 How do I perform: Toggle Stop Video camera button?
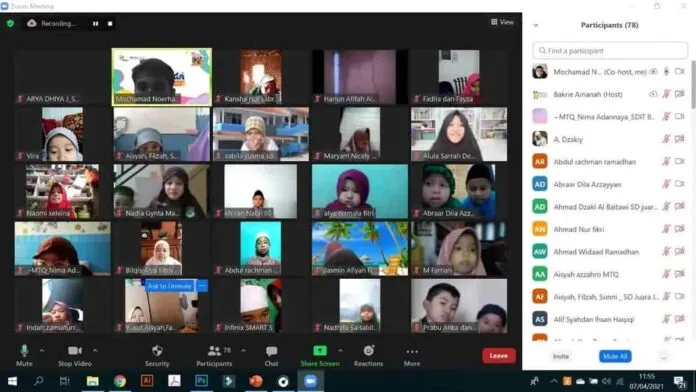click(75, 355)
